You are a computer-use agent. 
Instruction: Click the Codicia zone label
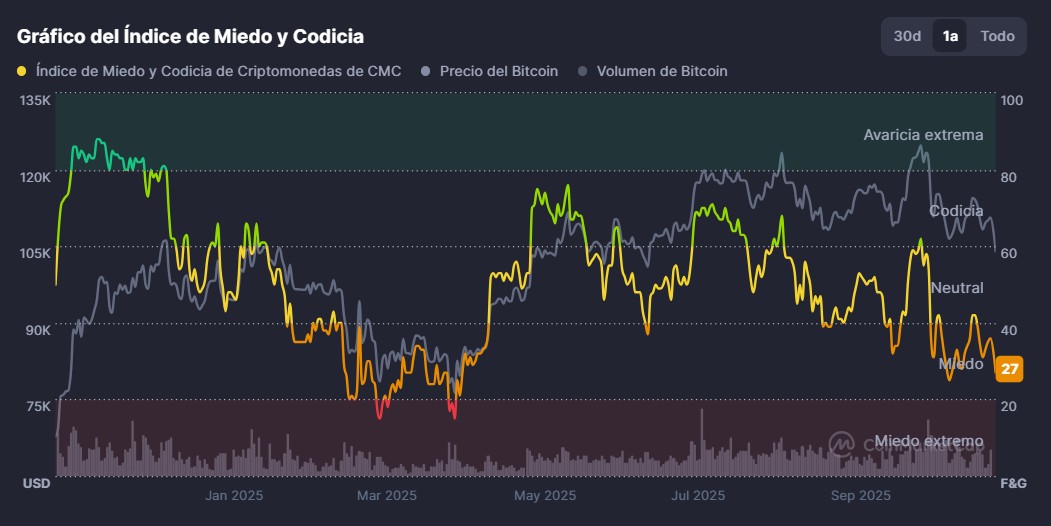pyautogui.click(x=956, y=211)
